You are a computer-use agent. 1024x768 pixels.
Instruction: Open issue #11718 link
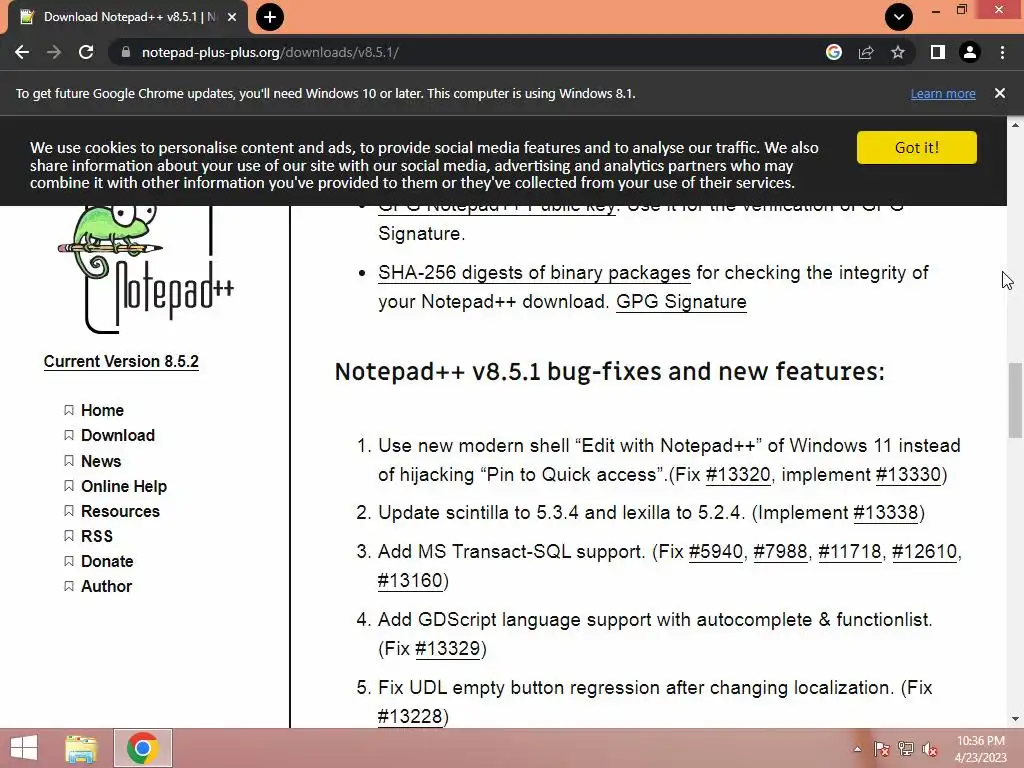pyautogui.click(x=850, y=552)
